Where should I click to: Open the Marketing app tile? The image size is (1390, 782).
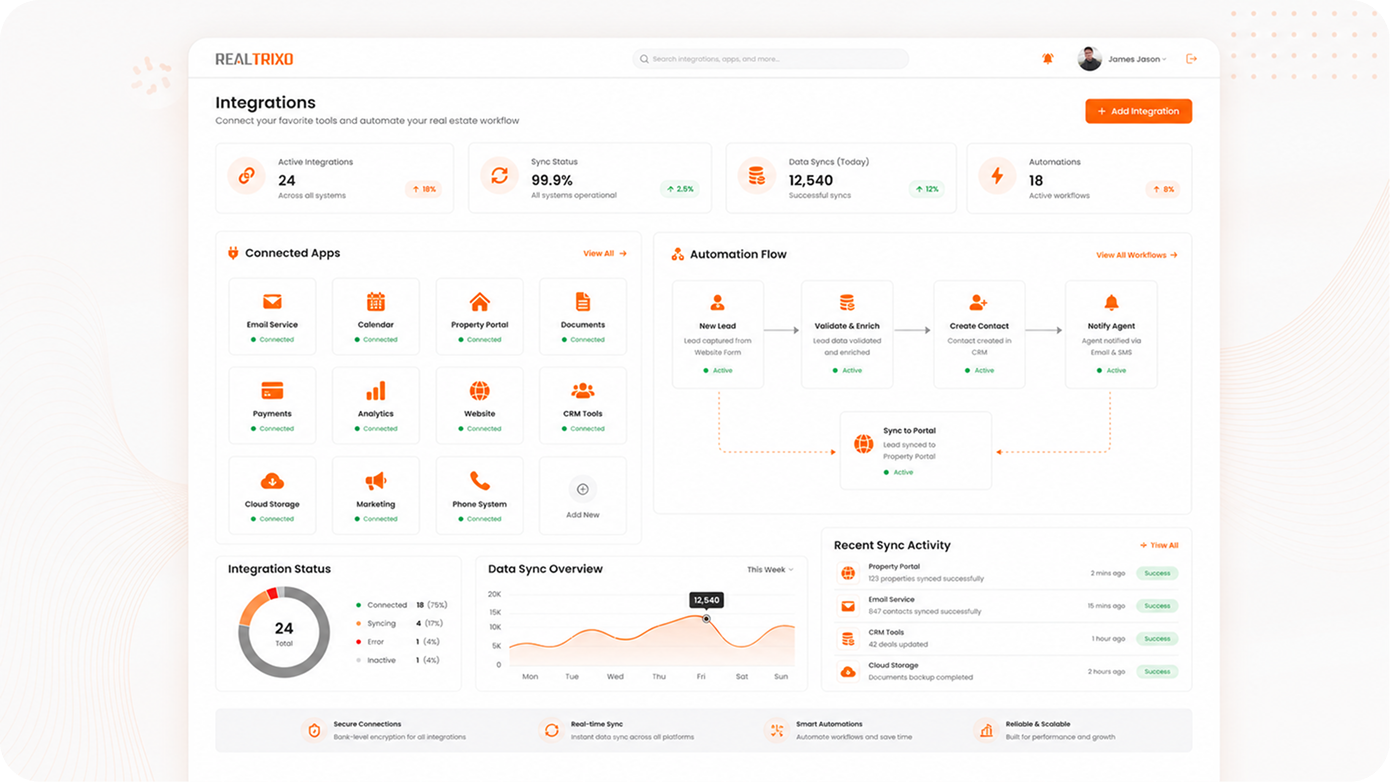pyautogui.click(x=376, y=496)
